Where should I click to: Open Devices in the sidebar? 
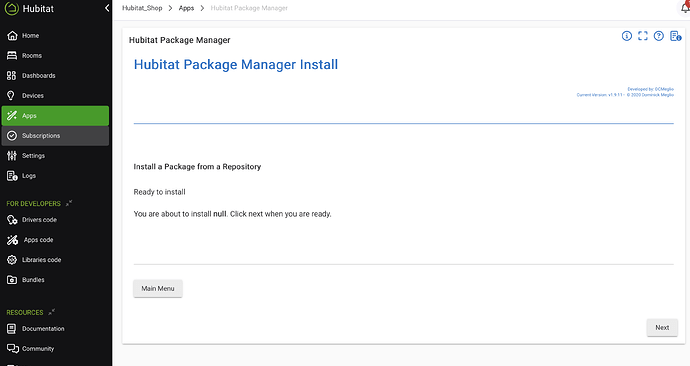55,96
